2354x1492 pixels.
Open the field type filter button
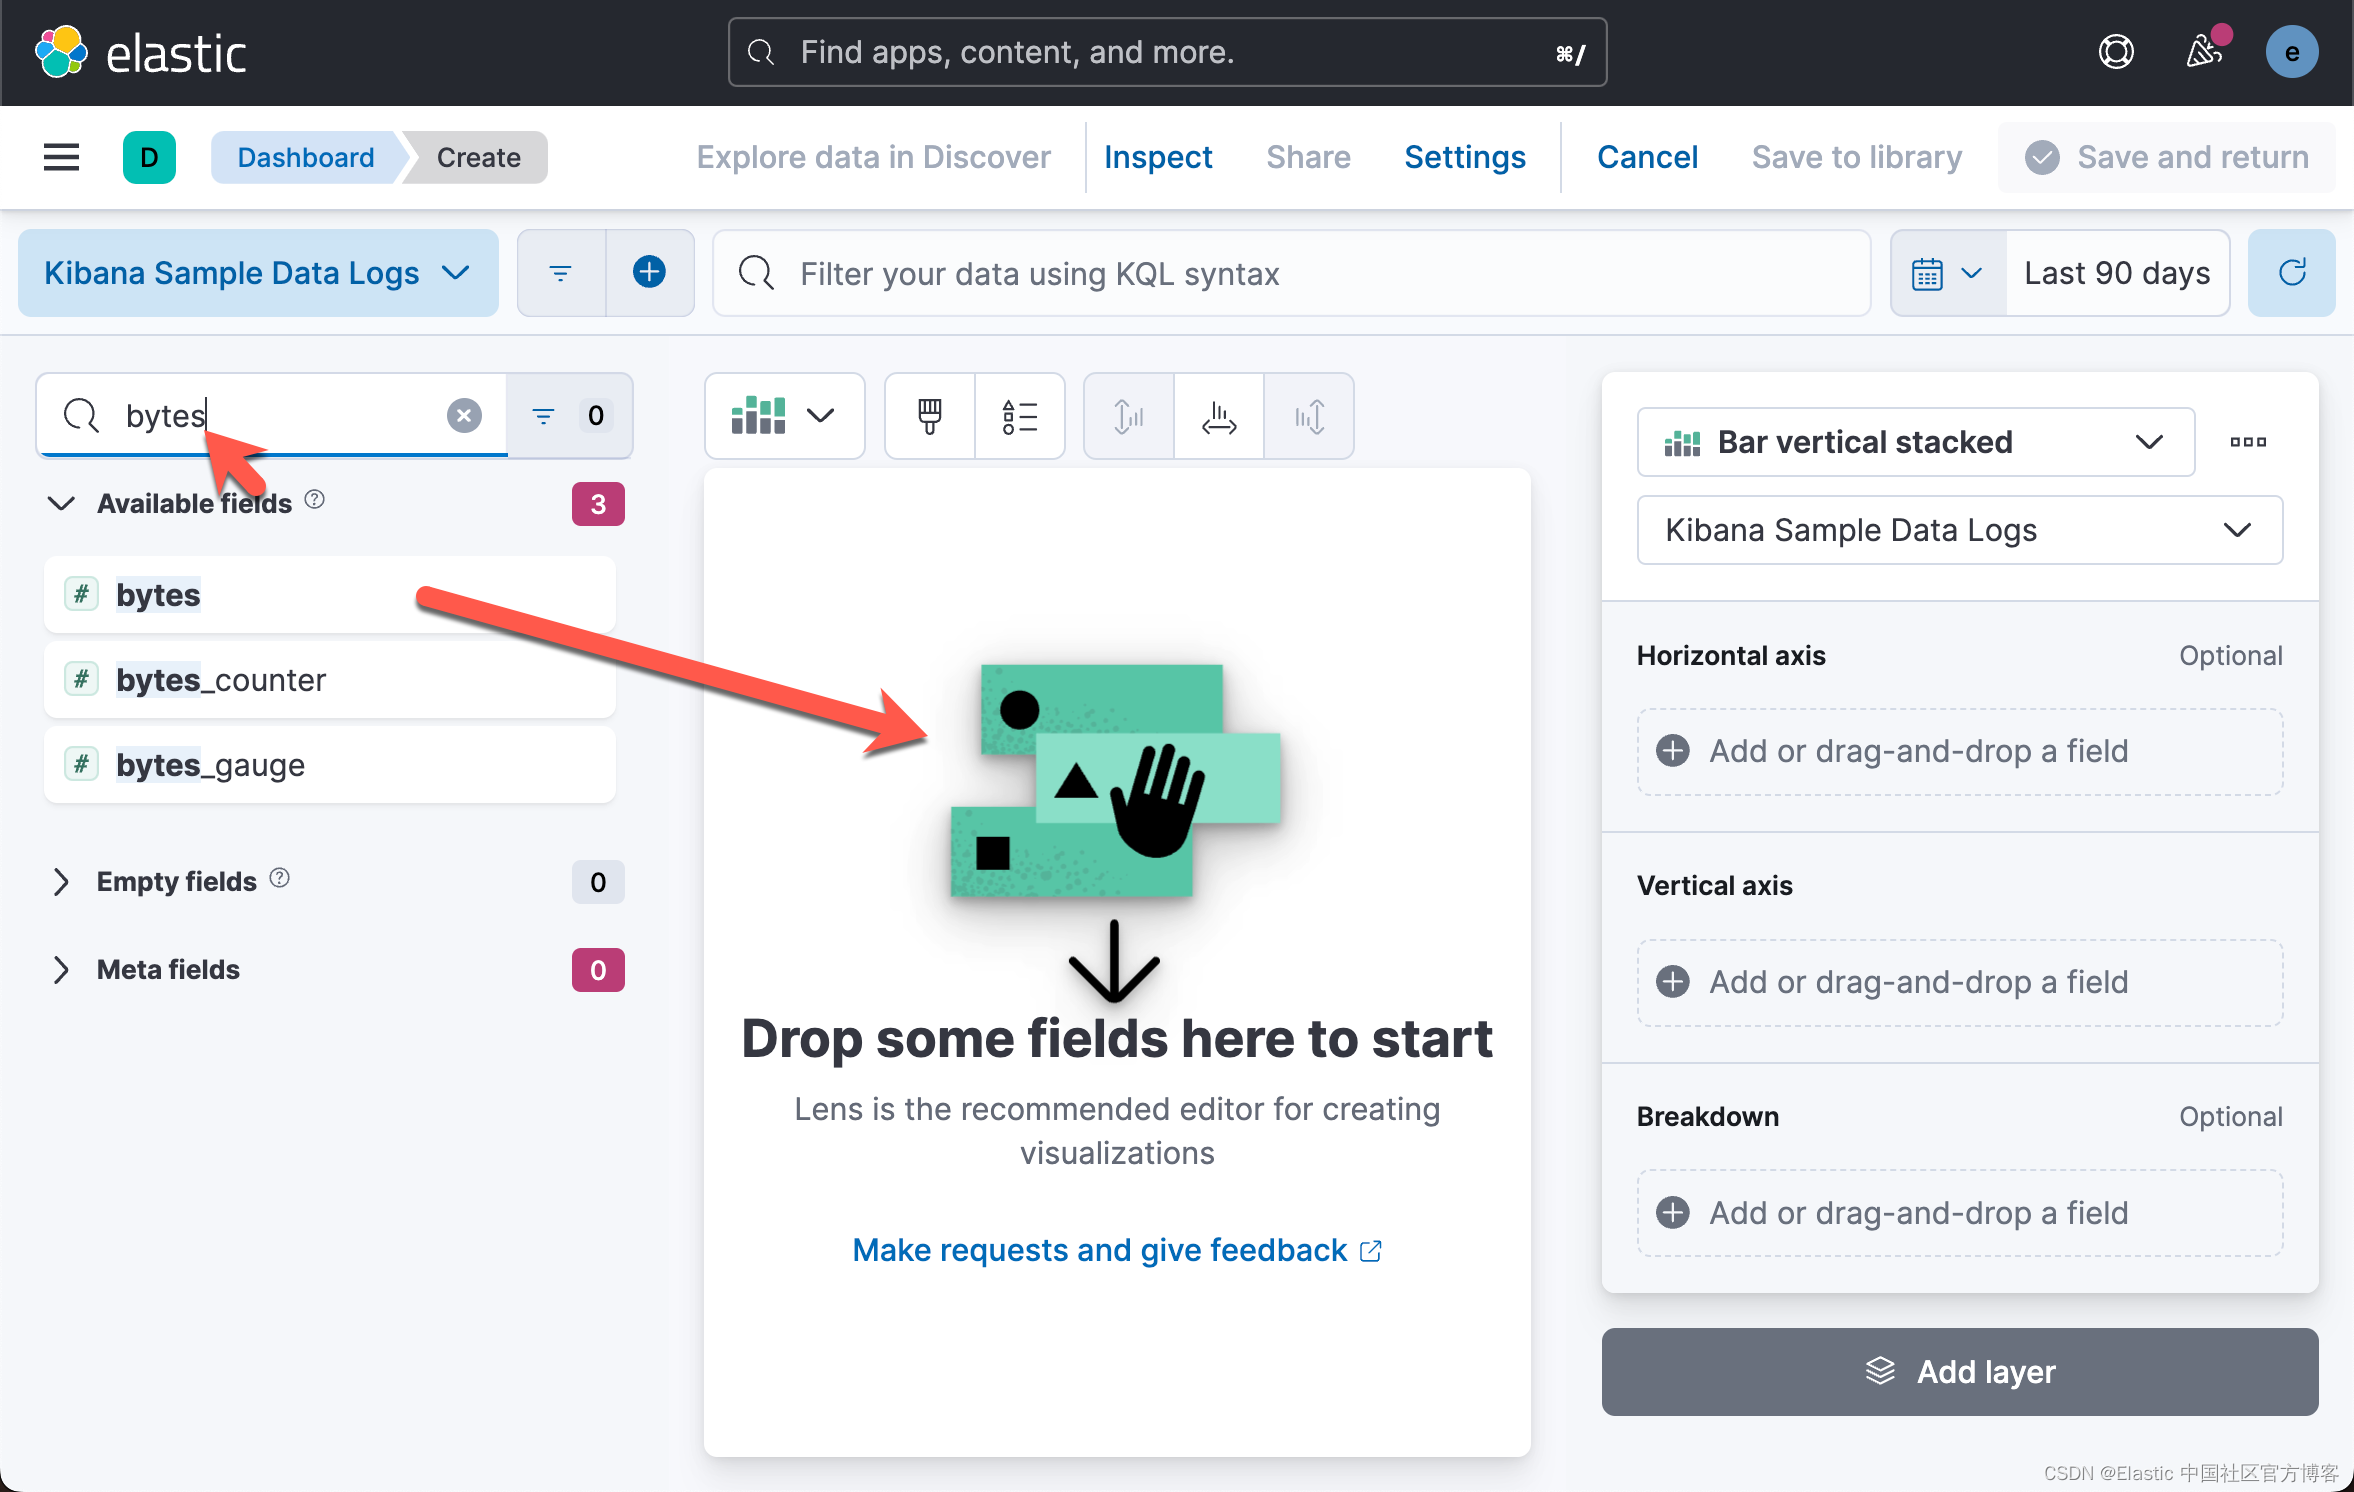pos(570,415)
